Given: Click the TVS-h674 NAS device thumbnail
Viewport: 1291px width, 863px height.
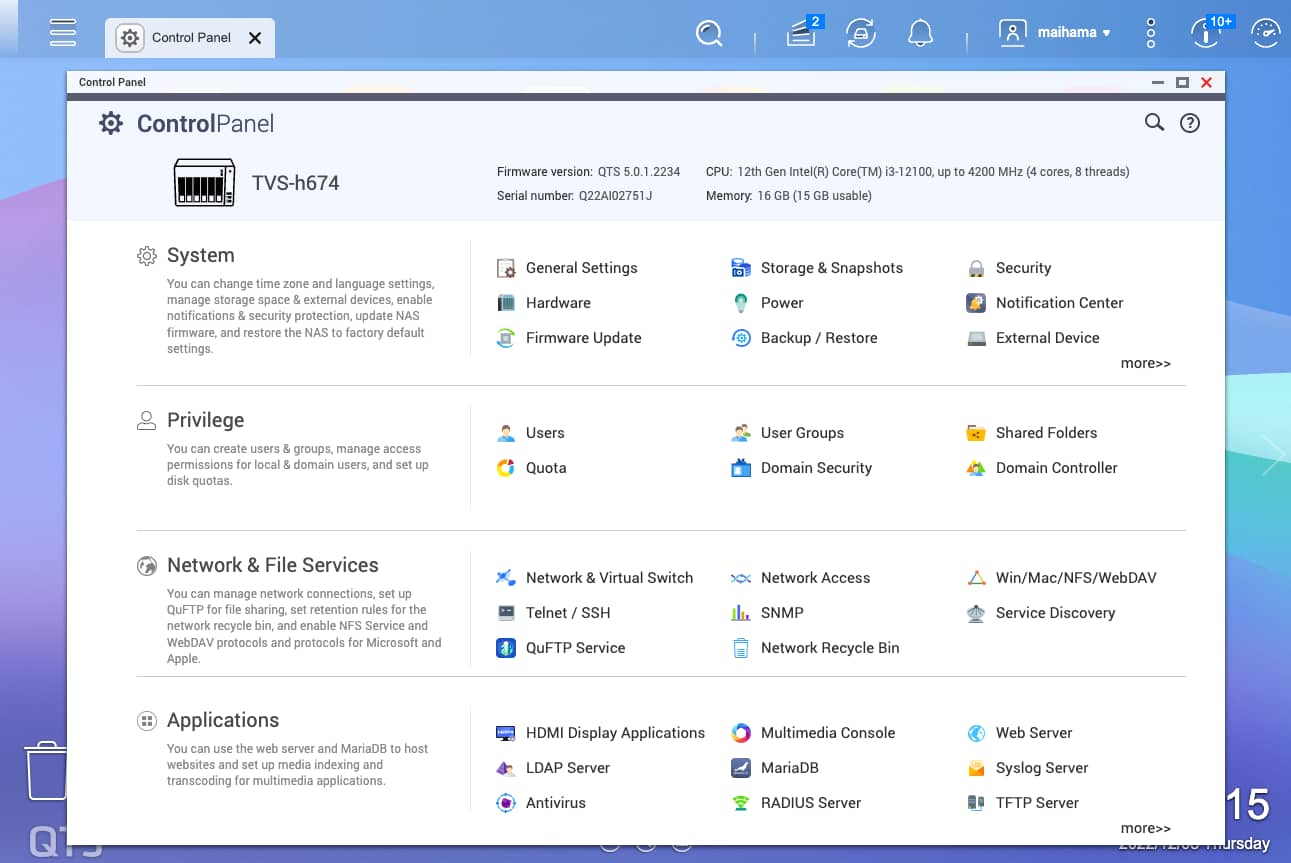Looking at the screenshot, I should pyautogui.click(x=205, y=183).
